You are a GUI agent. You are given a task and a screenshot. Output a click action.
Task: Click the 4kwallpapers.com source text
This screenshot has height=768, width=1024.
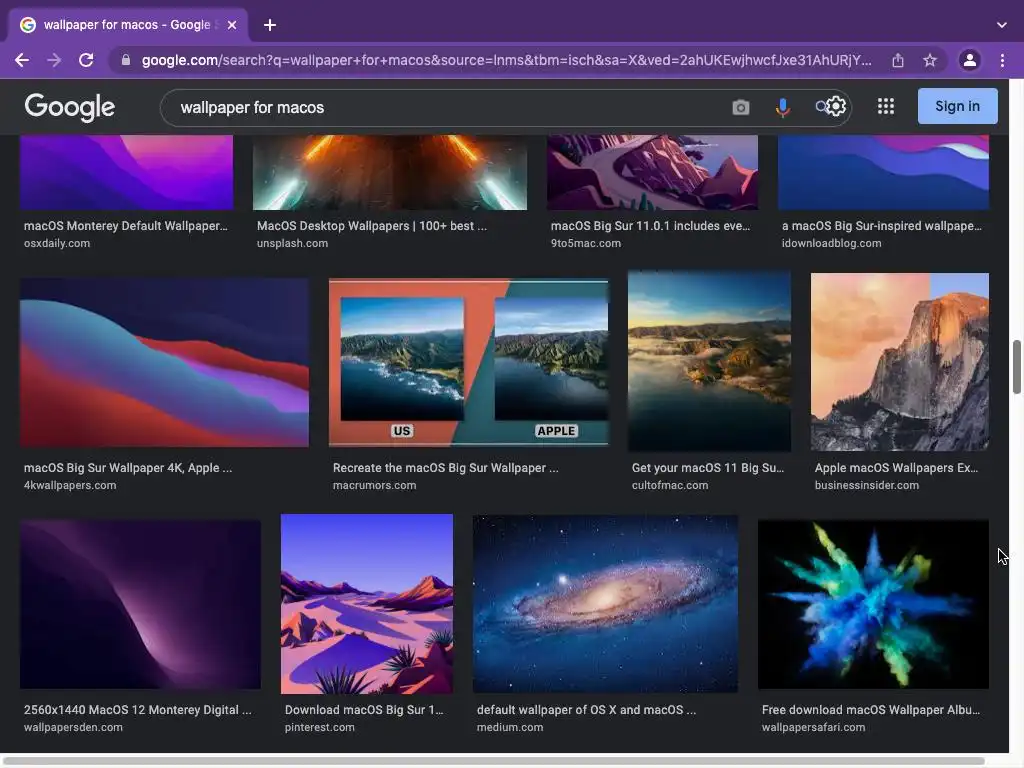[x=70, y=486]
